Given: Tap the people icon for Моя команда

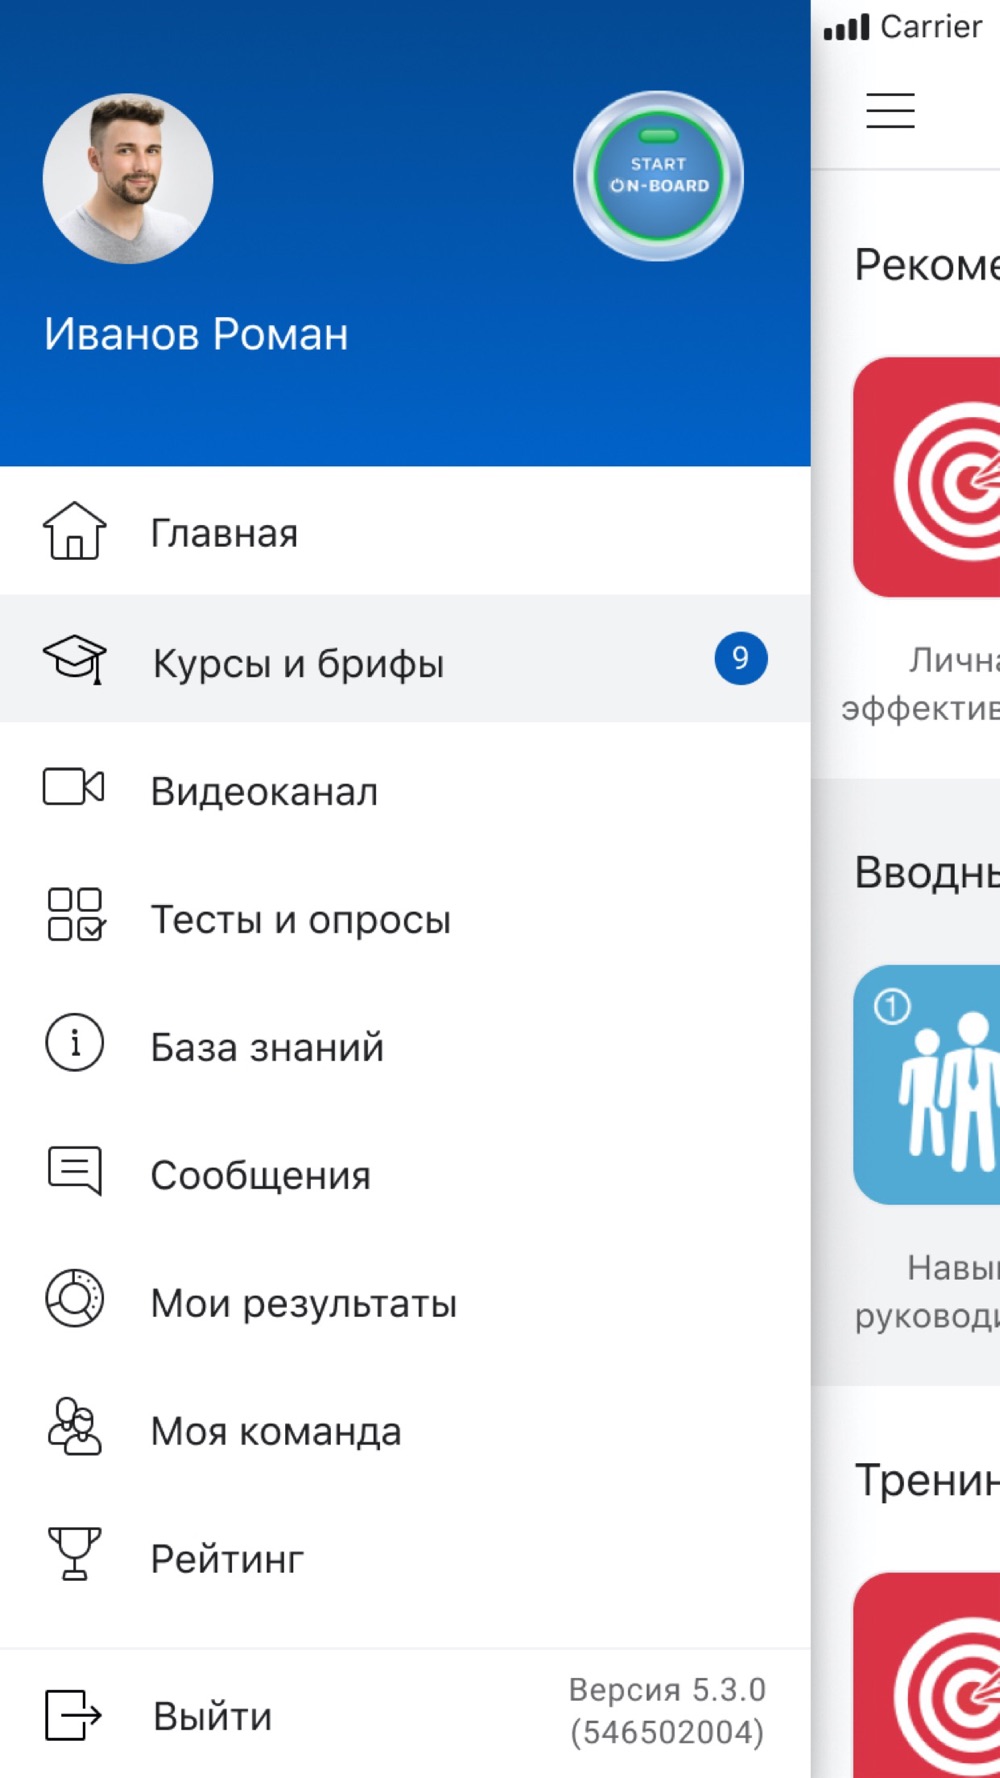Looking at the screenshot, I should click(x=74, y=1427).
